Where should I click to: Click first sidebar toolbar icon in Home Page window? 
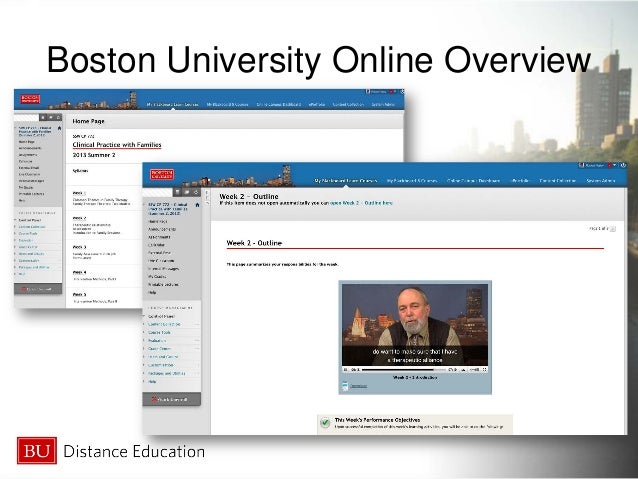click(x=43, y=118)
